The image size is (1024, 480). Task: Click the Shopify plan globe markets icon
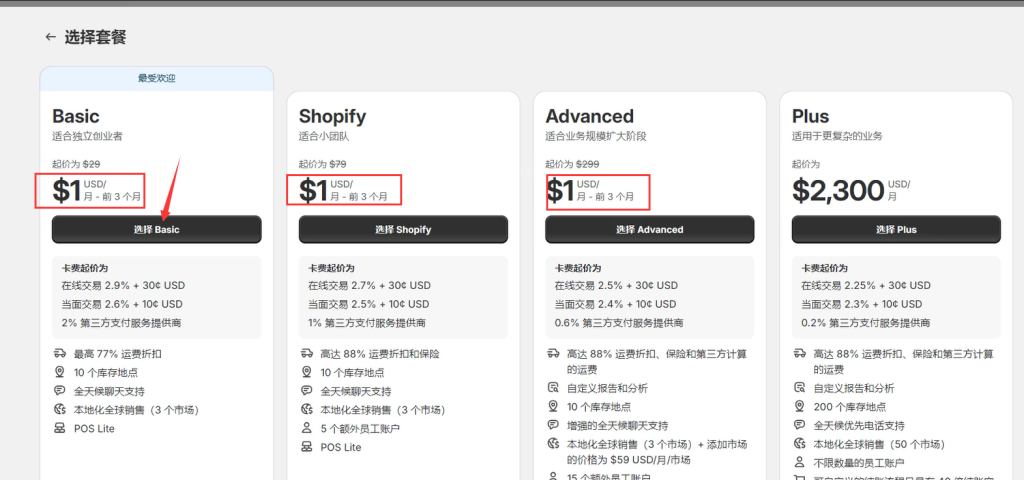pos(306,410)
